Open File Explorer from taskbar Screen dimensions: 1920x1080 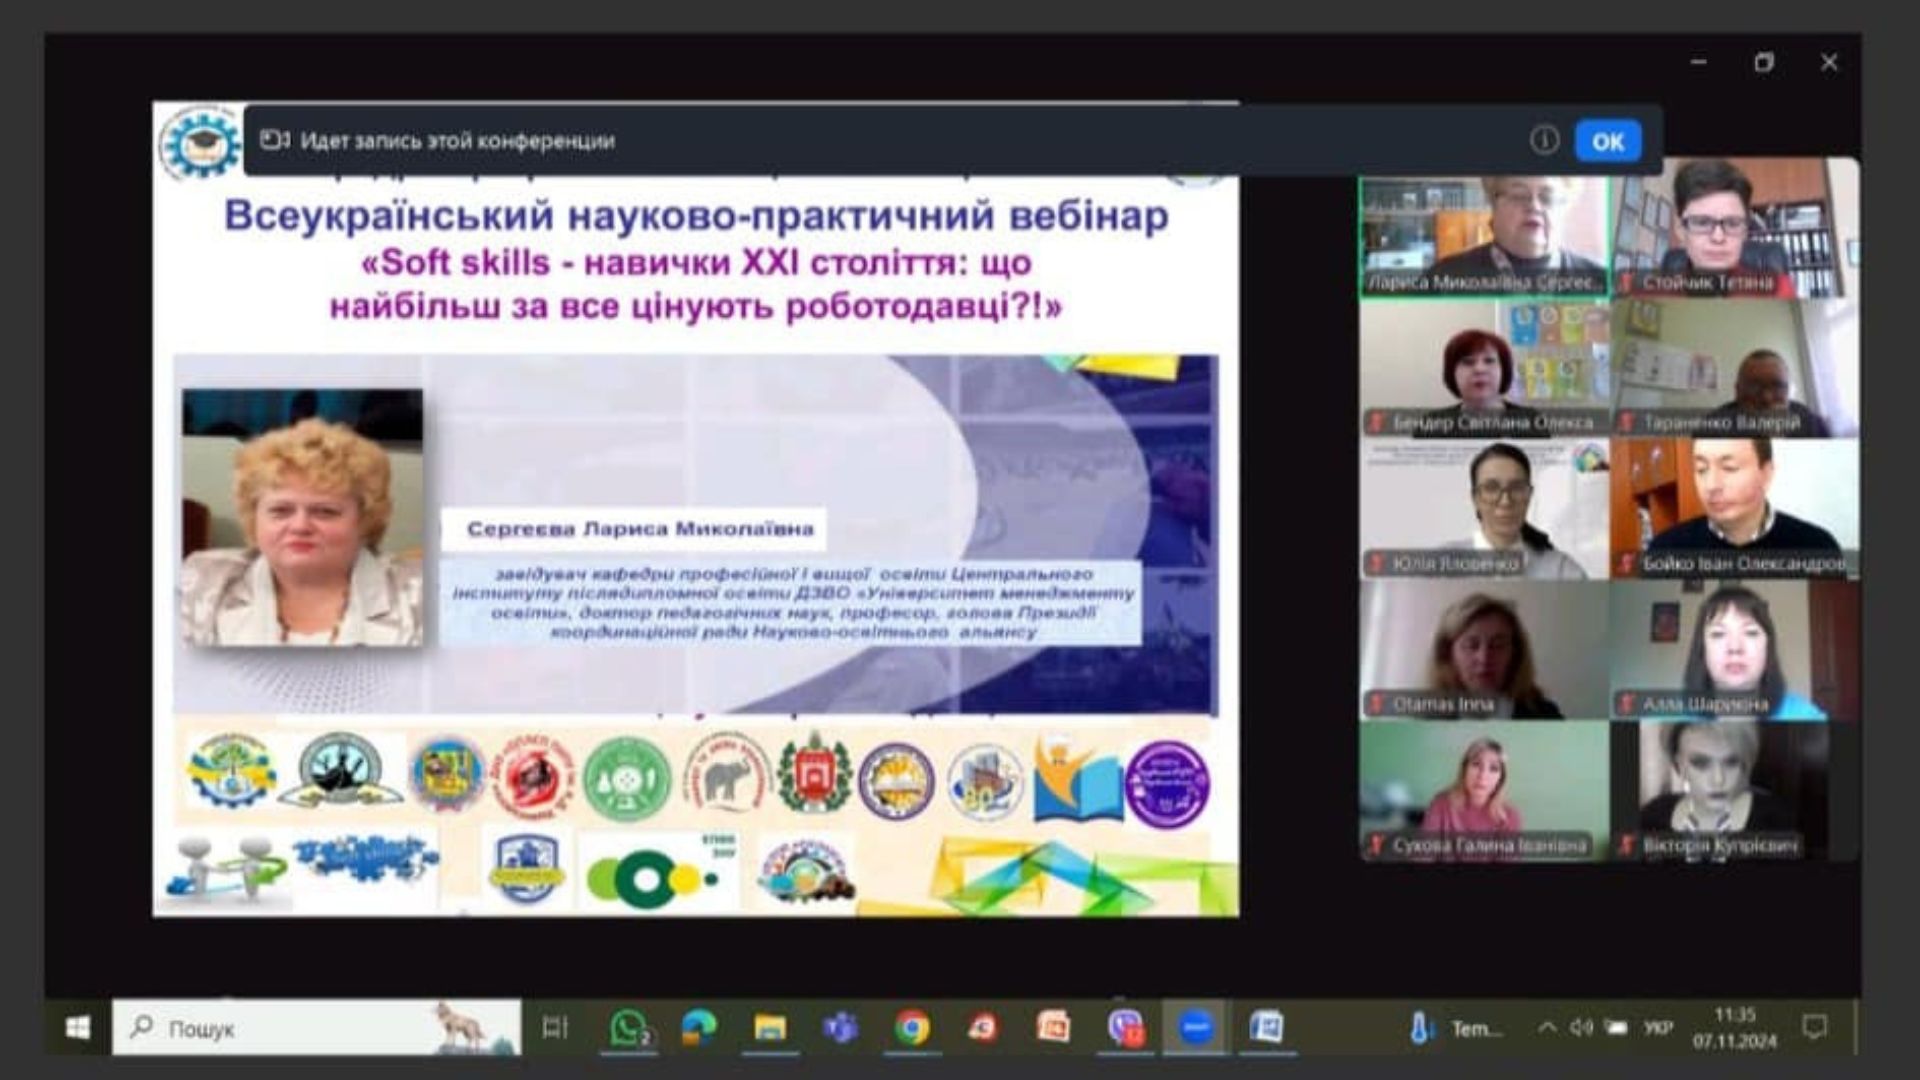(x=770, y=1028)
